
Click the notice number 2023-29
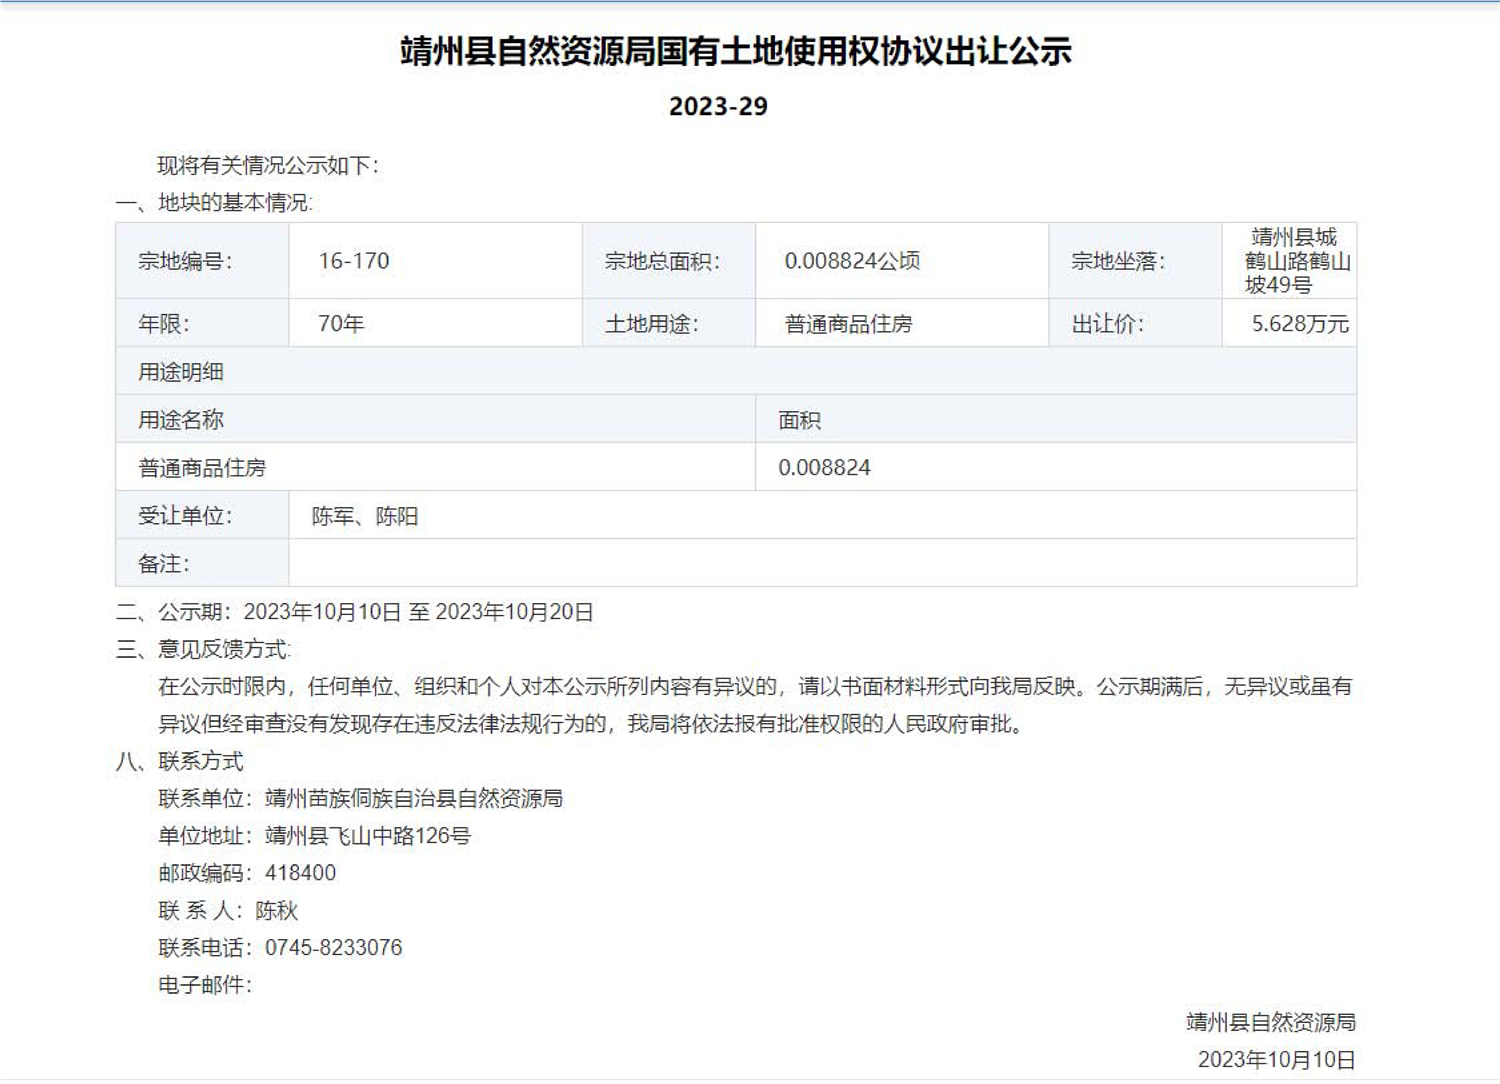pyautogui.click(x=718, y=106)
